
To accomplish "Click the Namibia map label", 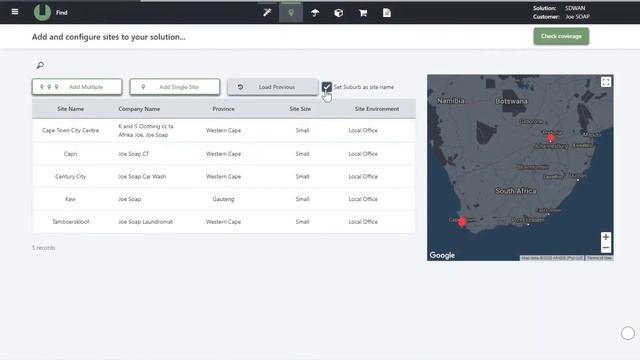I will coord(451,100).
